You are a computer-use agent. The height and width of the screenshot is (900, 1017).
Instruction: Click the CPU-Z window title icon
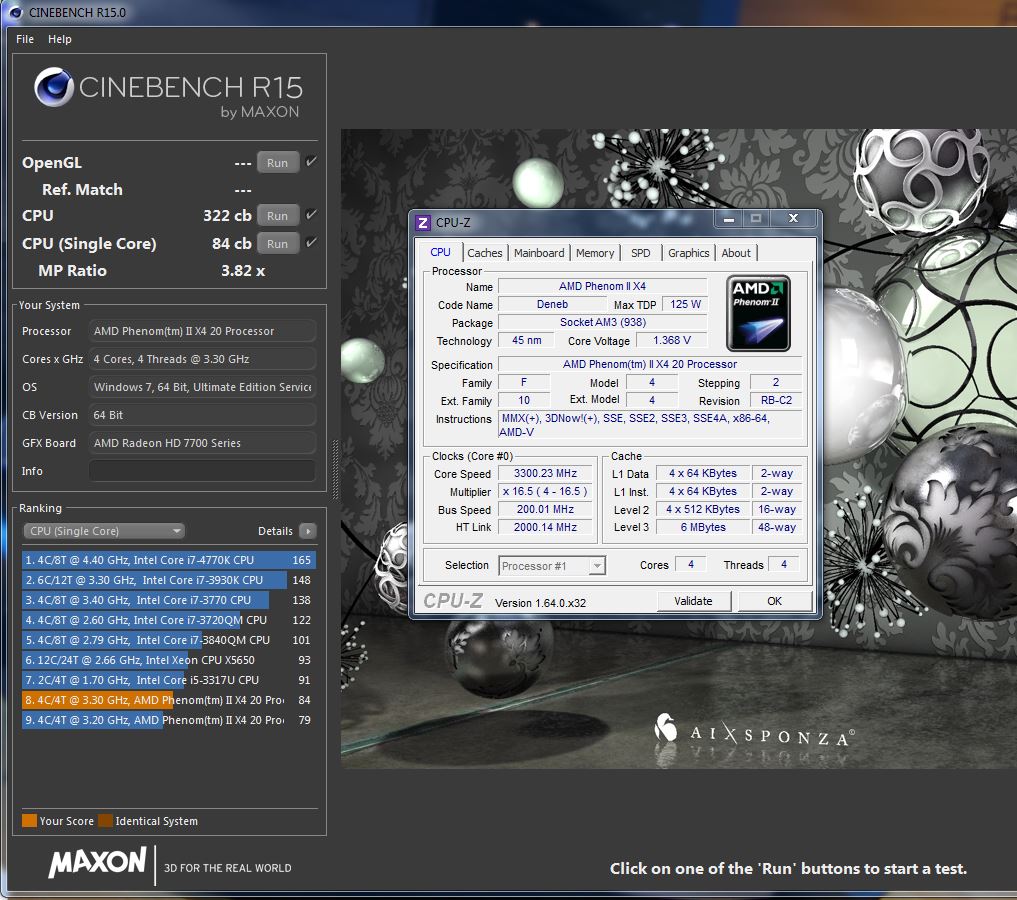point(423,223)
